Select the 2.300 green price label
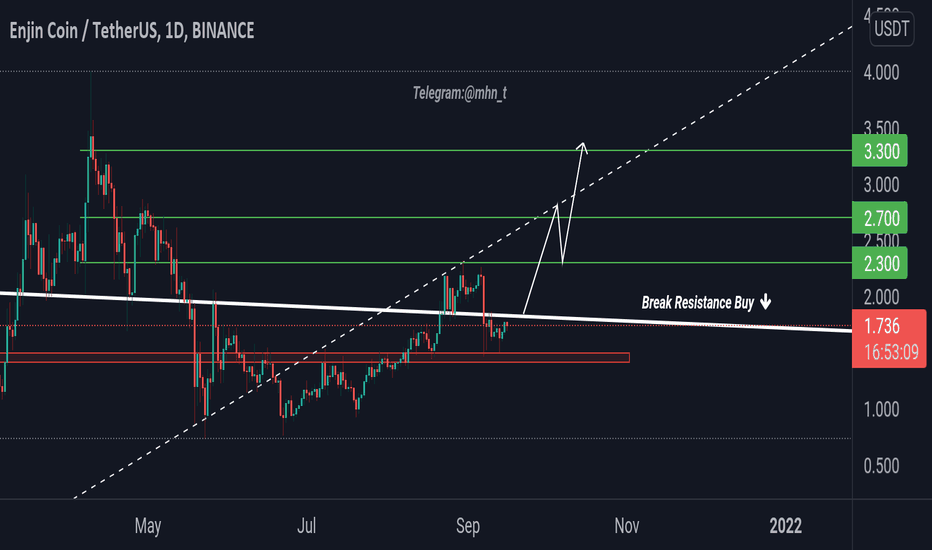The image size is (932, 550). click(880, 263)
